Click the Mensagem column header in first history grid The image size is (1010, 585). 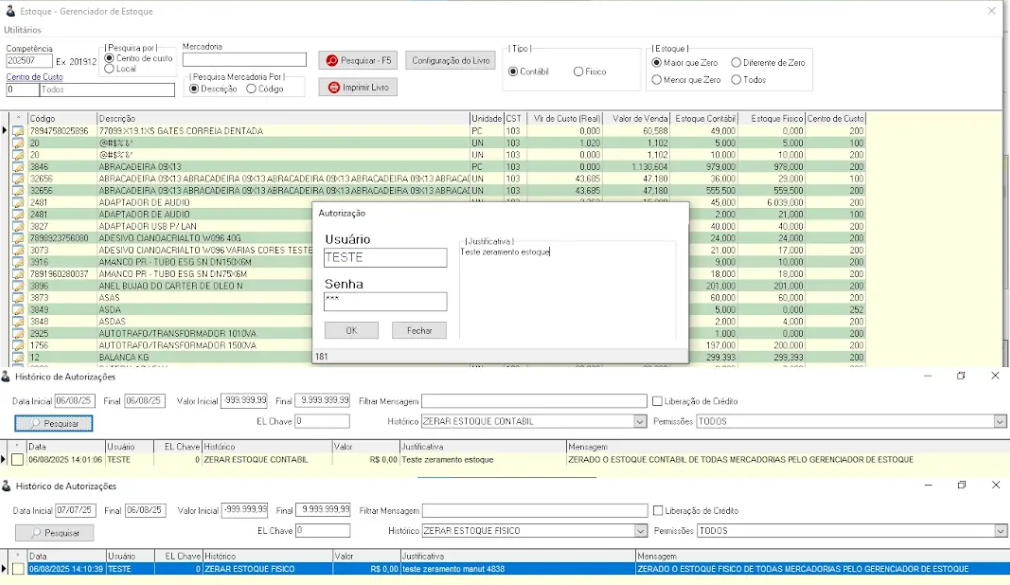point(786,446)
